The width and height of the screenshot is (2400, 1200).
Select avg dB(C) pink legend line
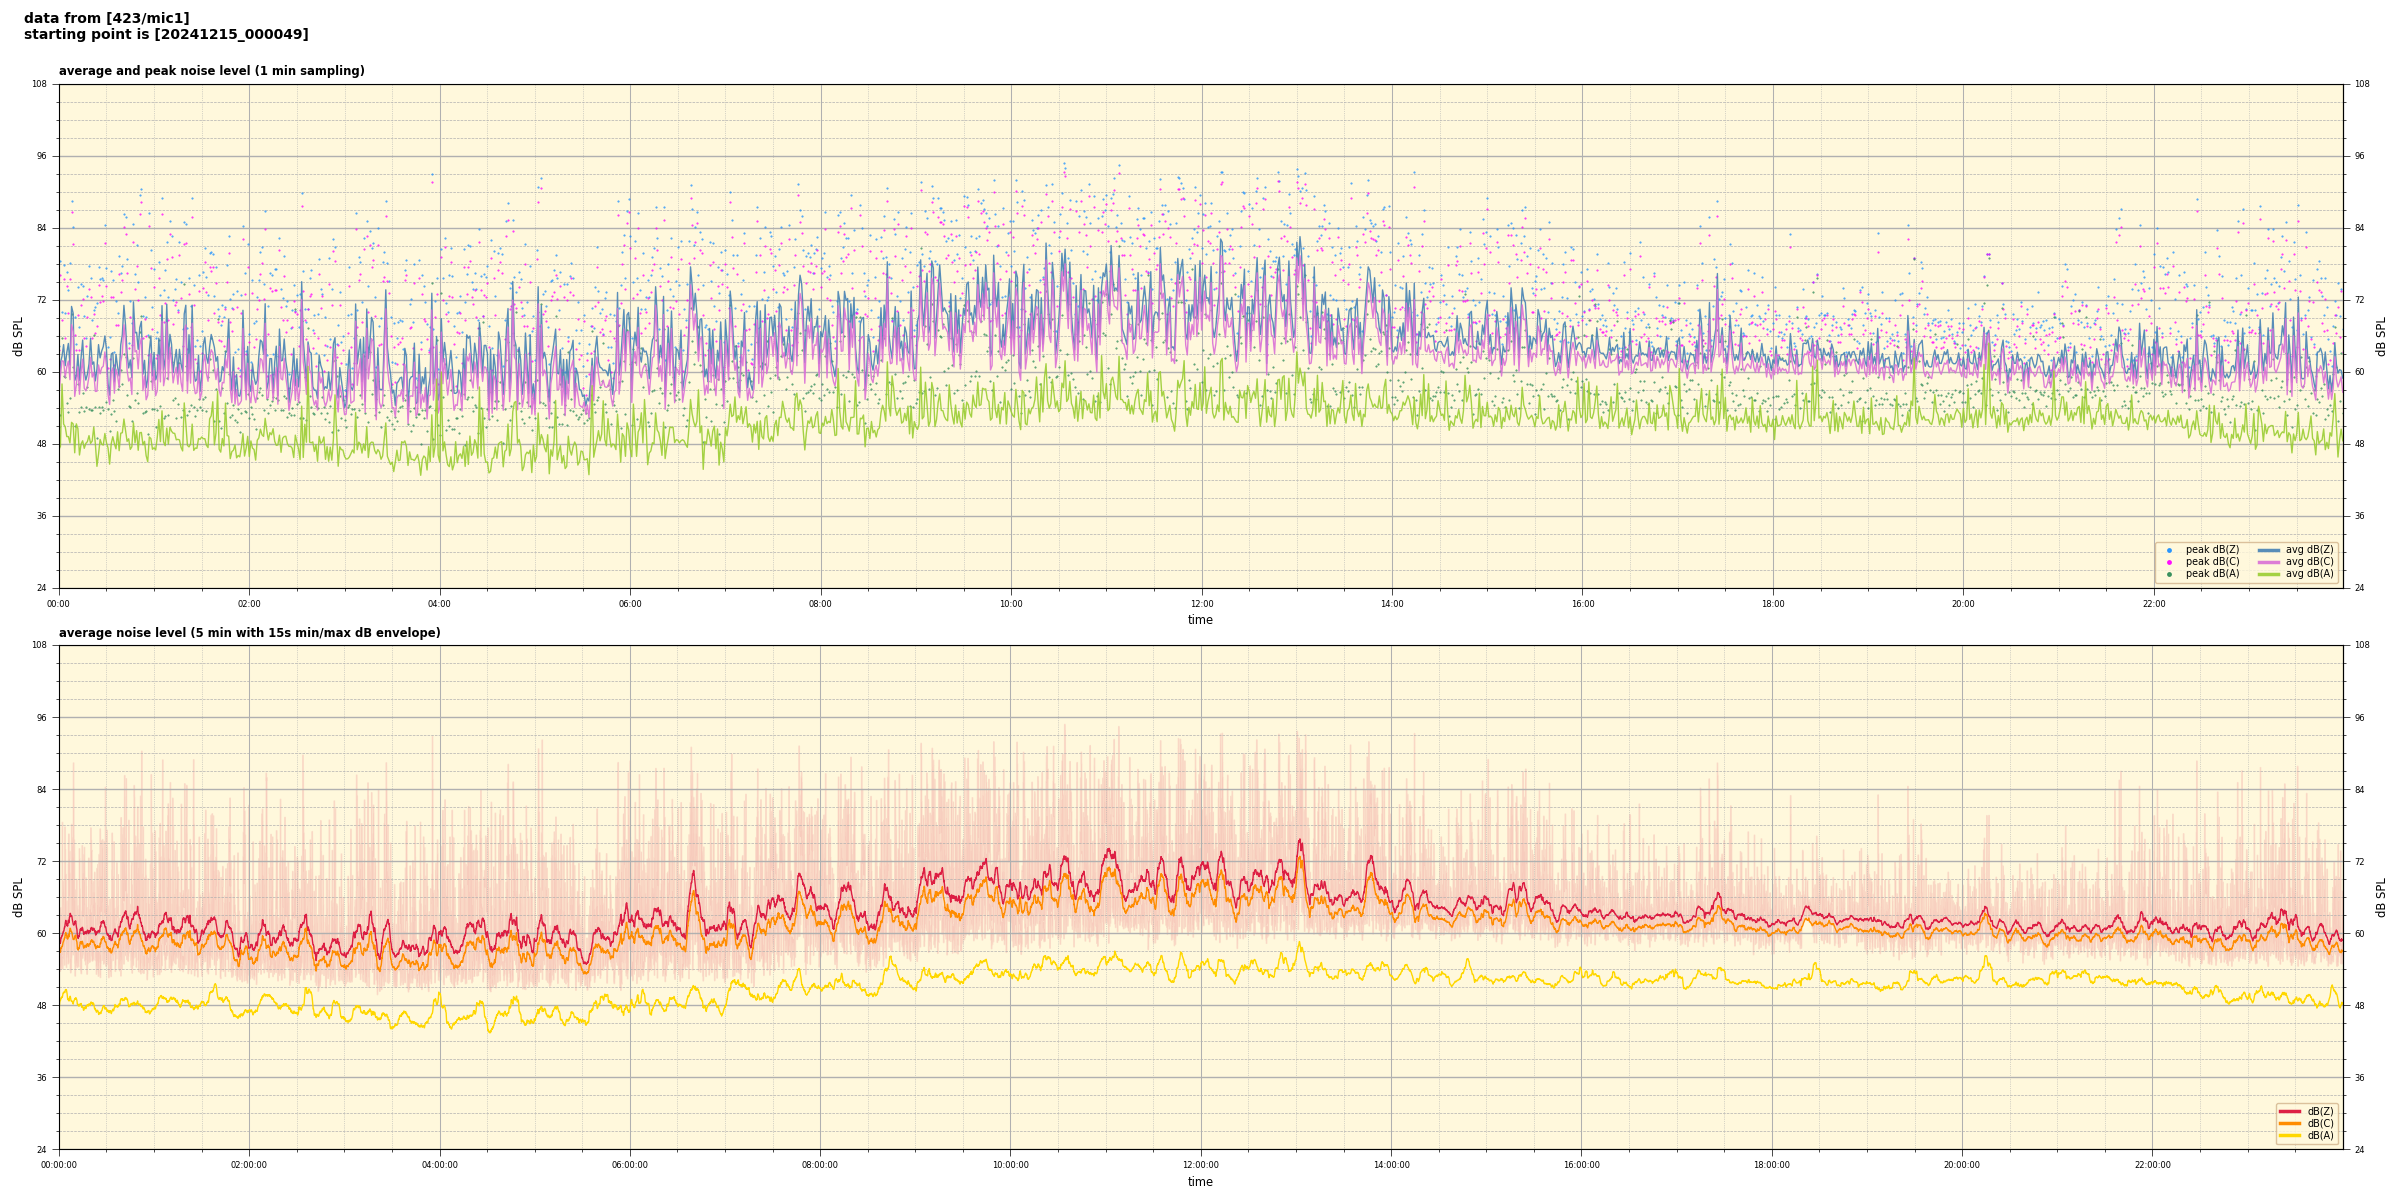coord(2269,562)
